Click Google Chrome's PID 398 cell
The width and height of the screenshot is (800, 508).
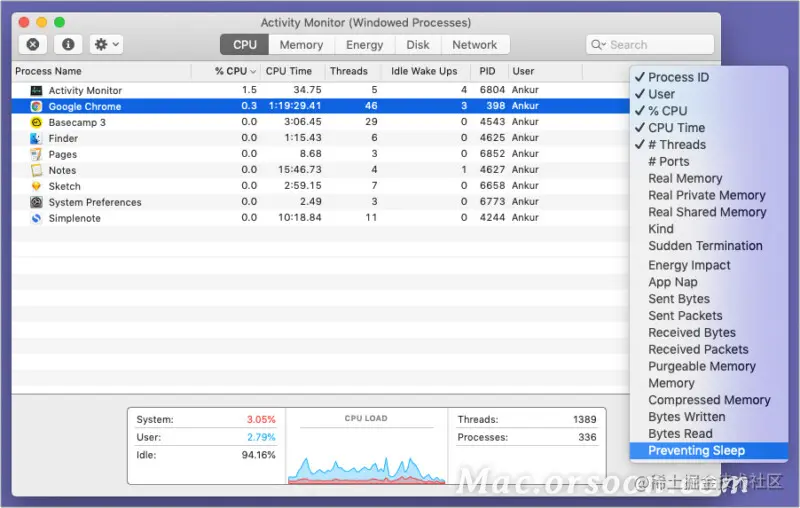click(495, 106)
